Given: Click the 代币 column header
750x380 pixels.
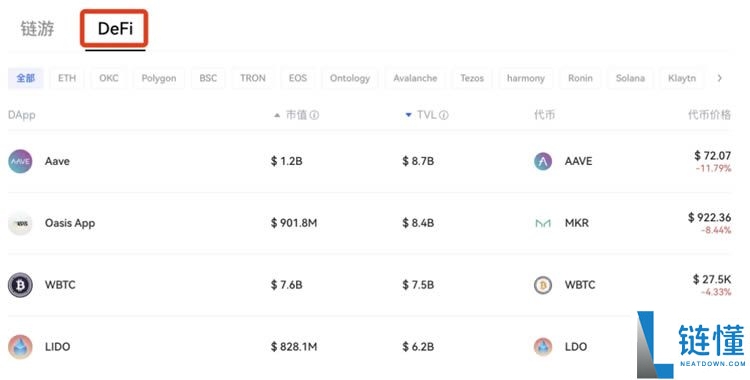Looking at the screenshot, I should tap(544, 115).
